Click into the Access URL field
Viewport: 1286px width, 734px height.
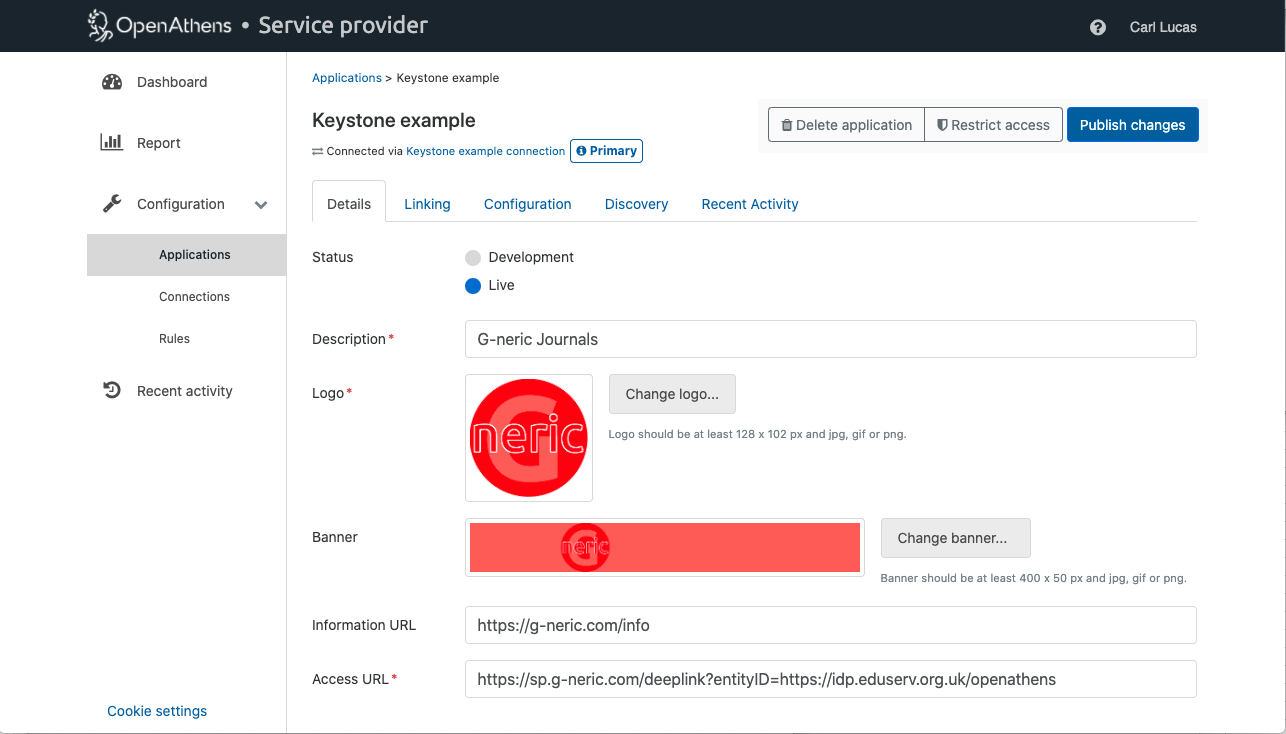(830, 679)
